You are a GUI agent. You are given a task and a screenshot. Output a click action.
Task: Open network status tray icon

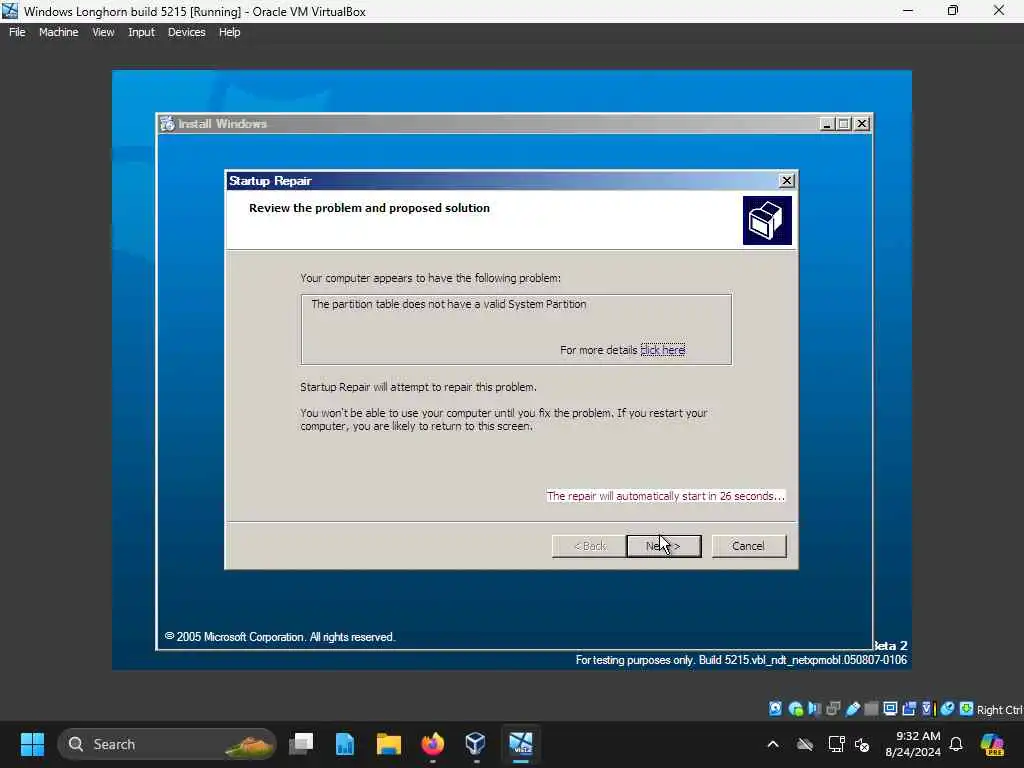pos(836,744)
